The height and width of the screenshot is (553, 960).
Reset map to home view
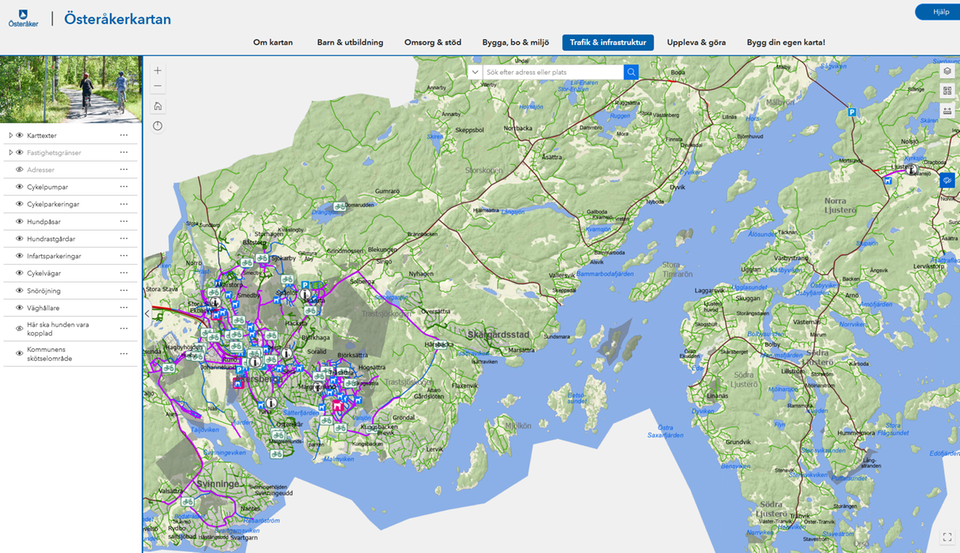pyautogui.click(x=158, y=106)
